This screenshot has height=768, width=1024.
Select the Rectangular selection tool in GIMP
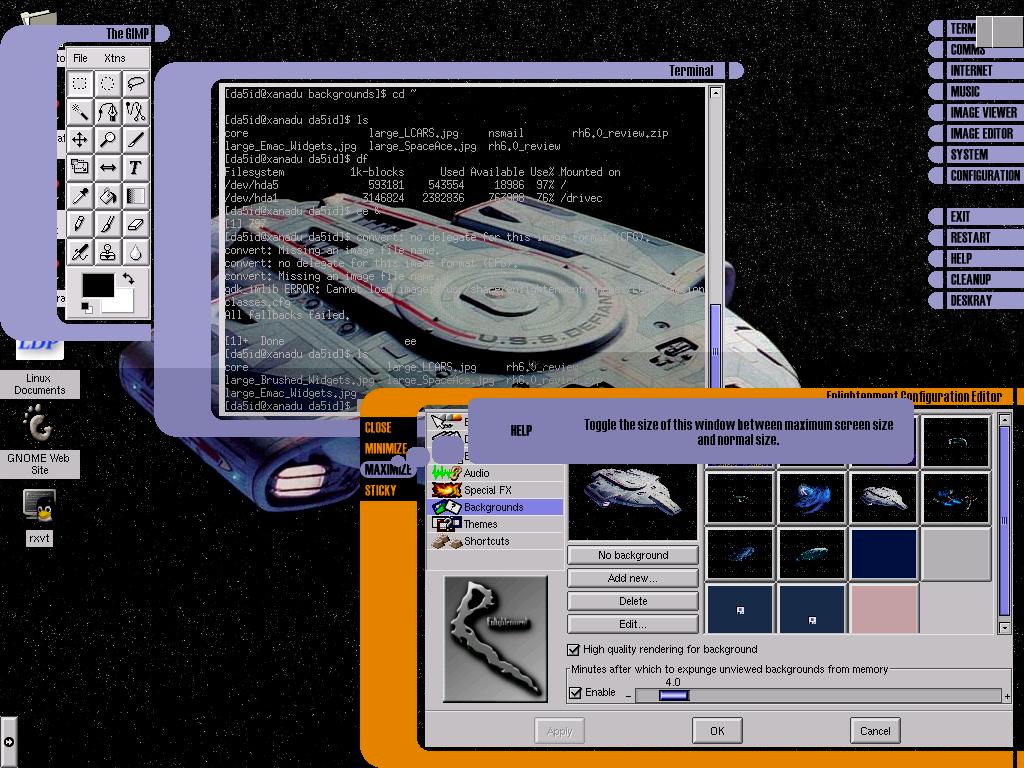click(80, 84)
